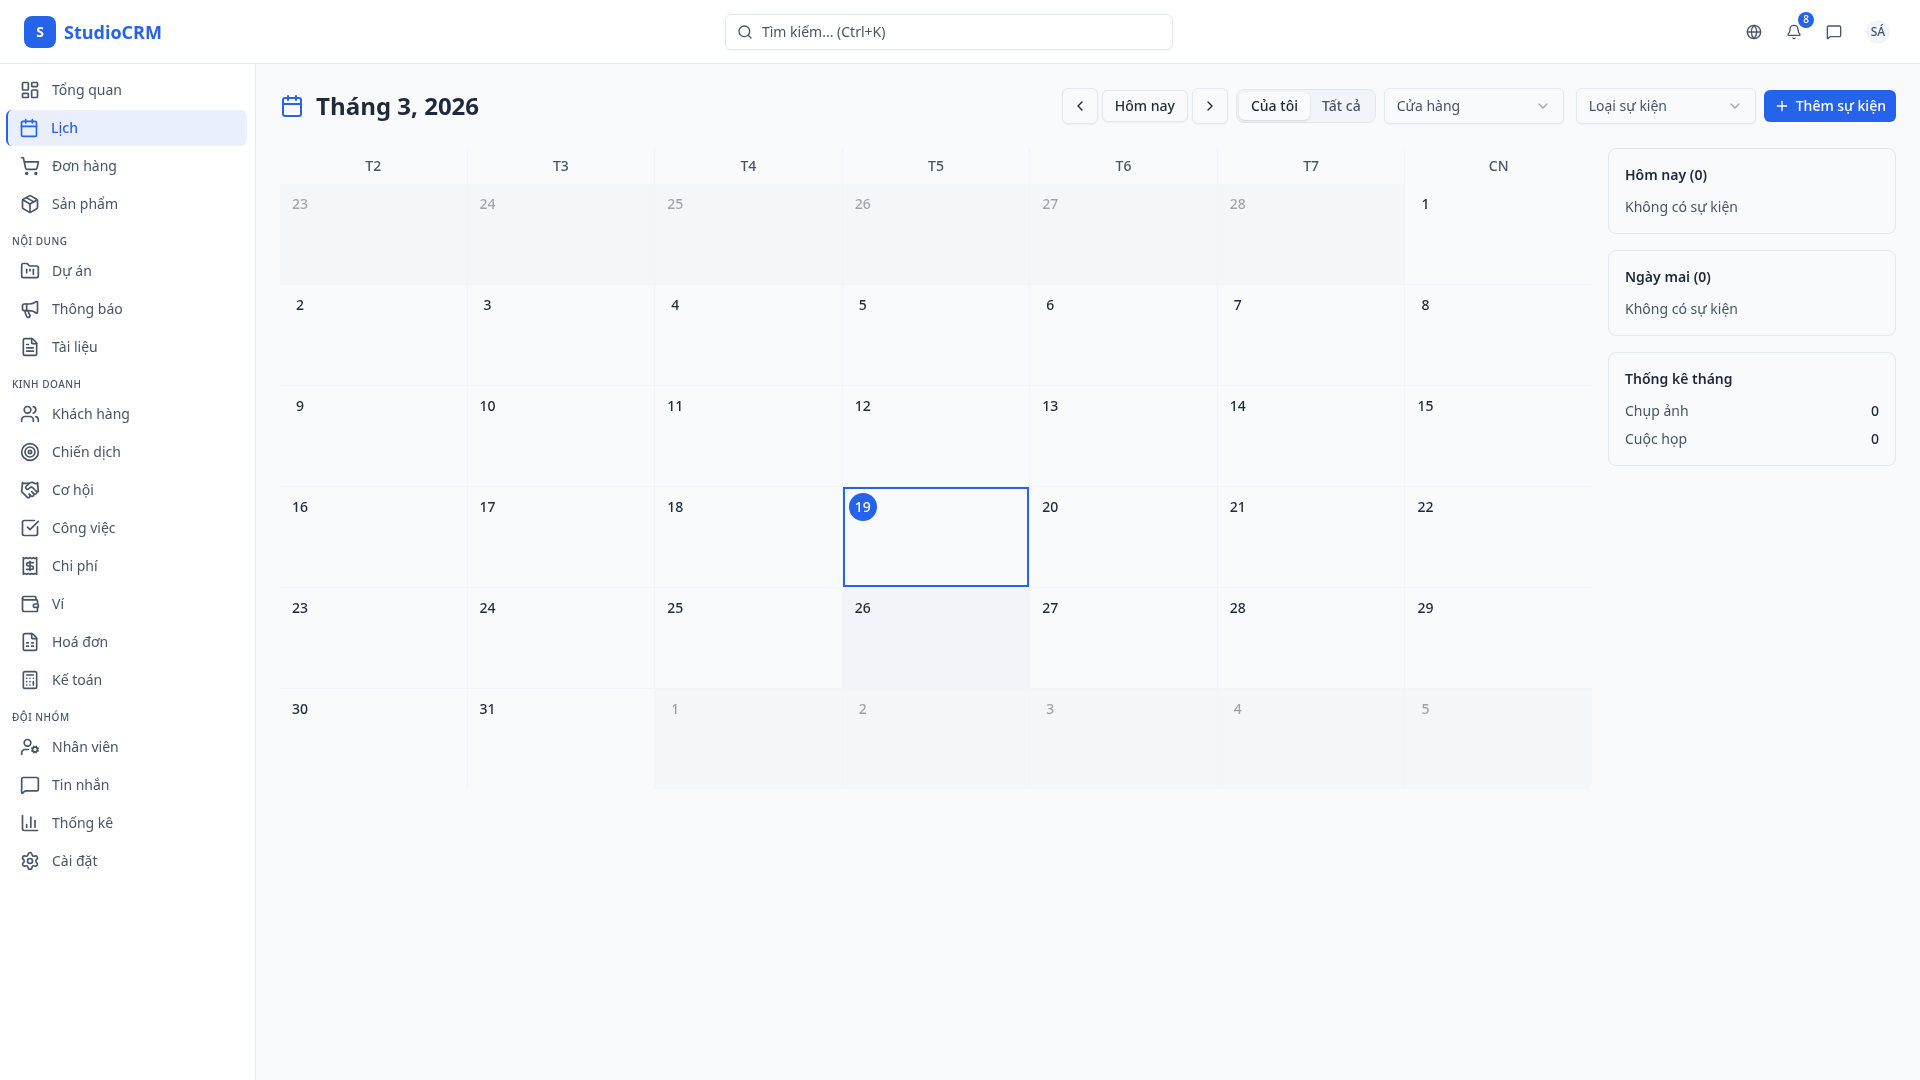The height and width of the screenshot is (1080, 1920).
Task: Open Đơn hàng shopping cart icon
Action: (x=30, y=166)
